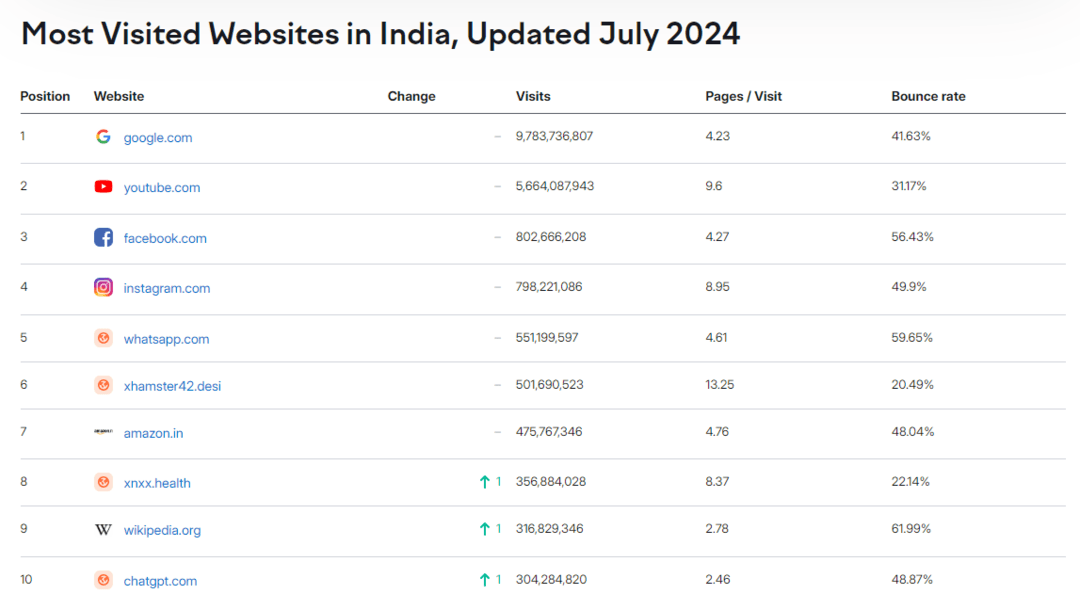Click the green up arrow for wikipedia.org
Screen dimensions: 1080x594
pyautogui.click(x=485, y=529)
